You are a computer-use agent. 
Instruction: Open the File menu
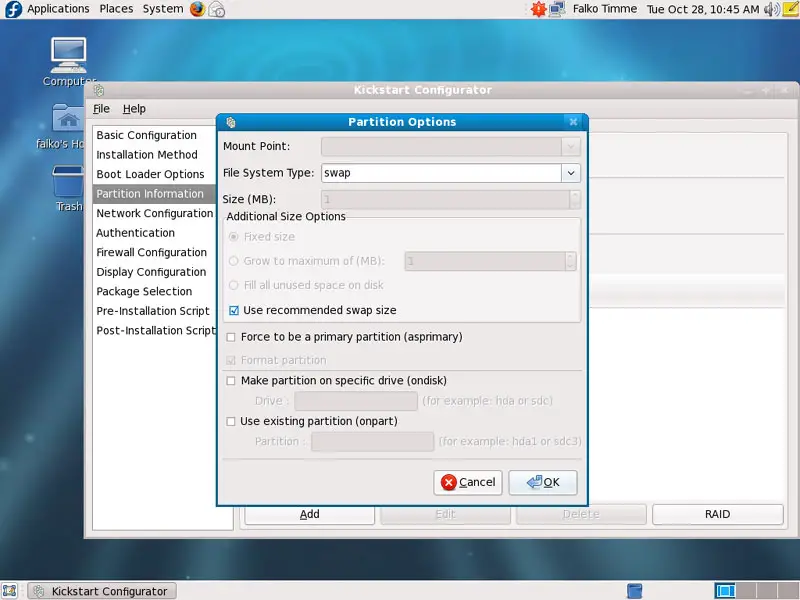[x=101, y=109]
